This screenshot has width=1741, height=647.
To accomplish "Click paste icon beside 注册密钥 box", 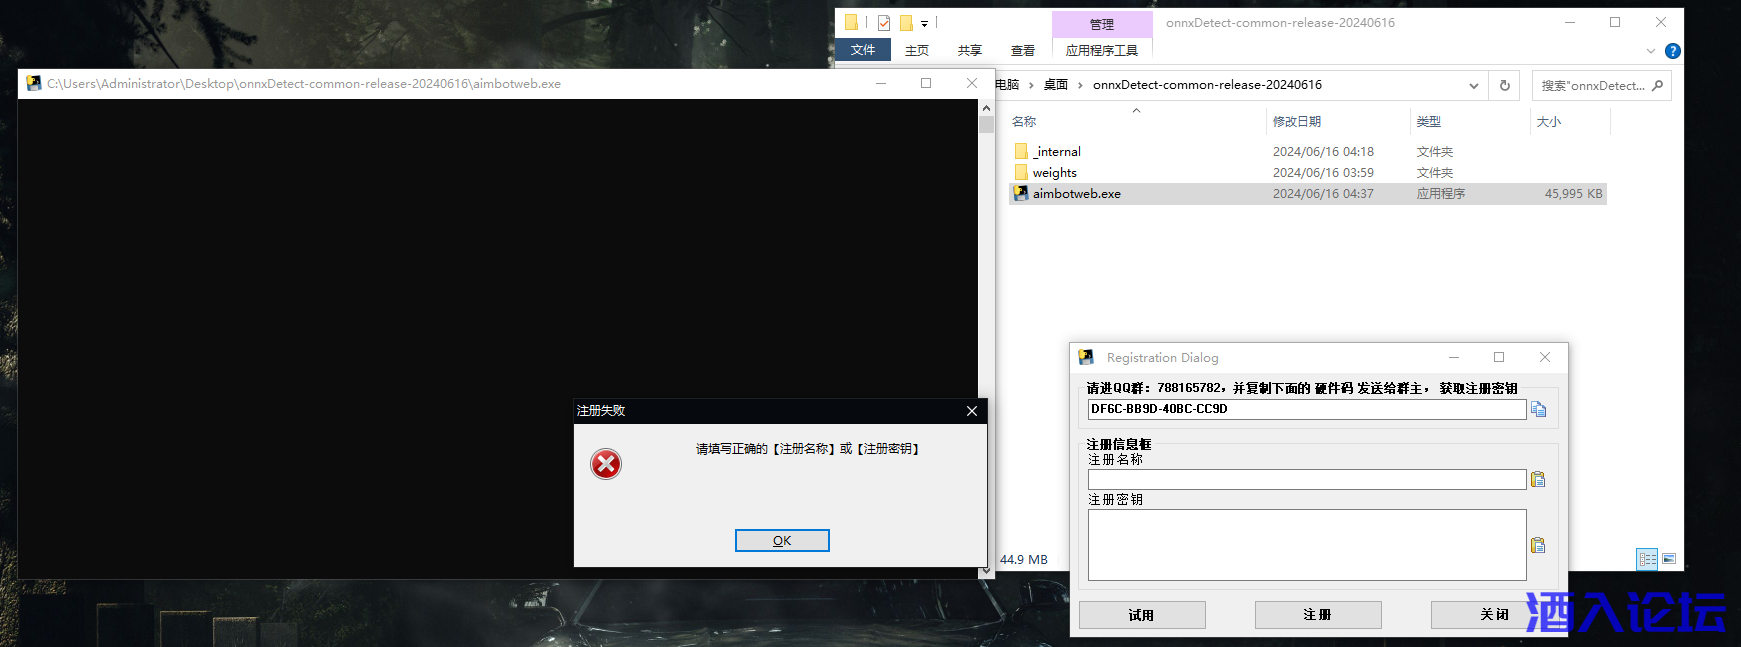I will pyautogui.click(x=1538, y=545).
